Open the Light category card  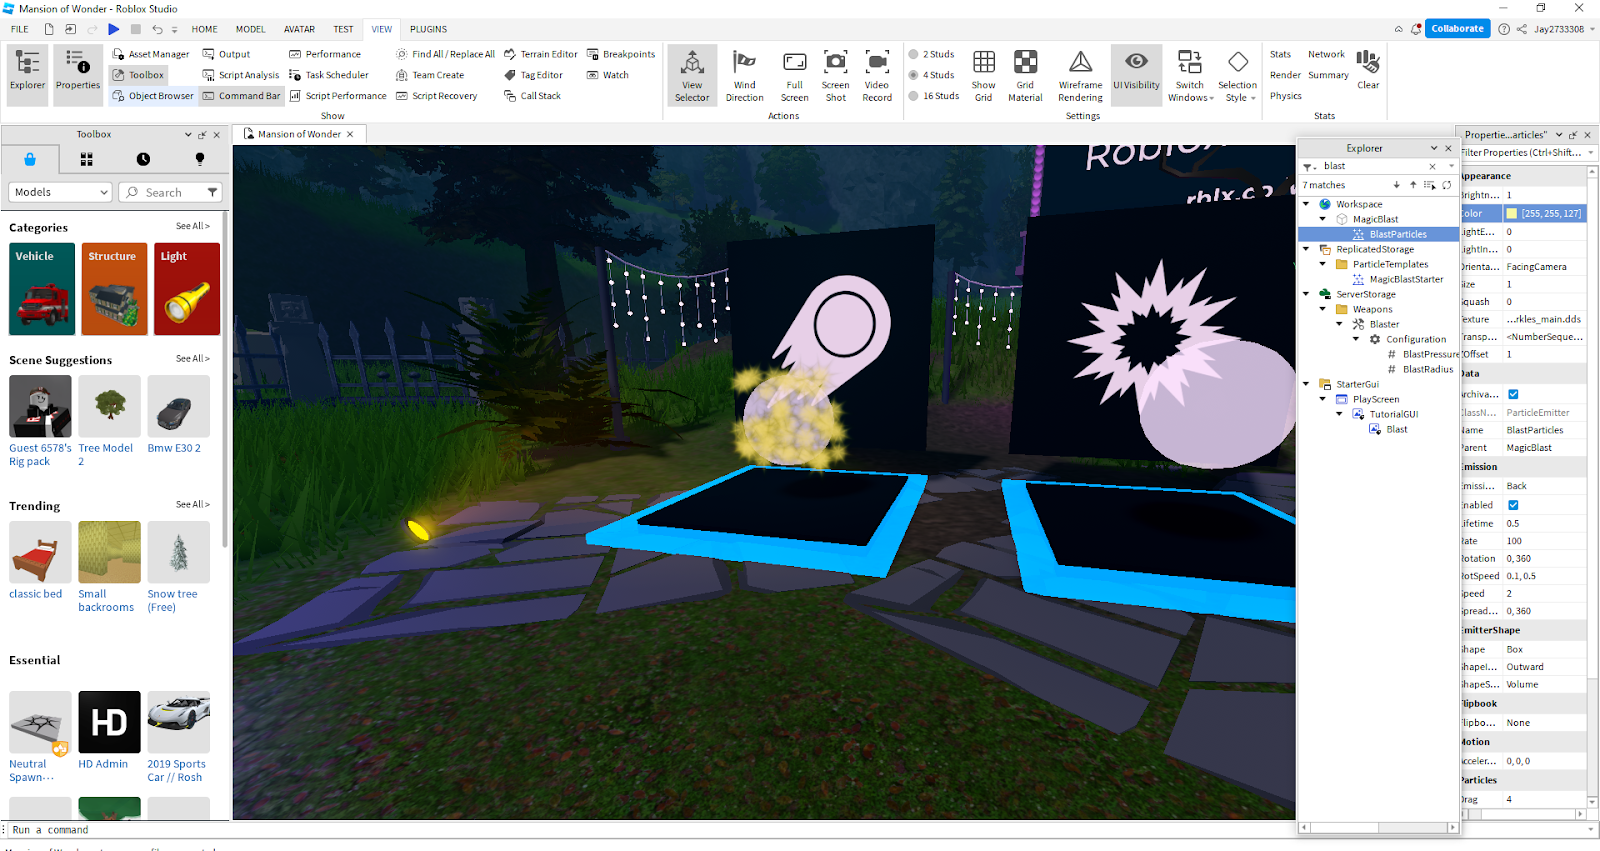pos(187,289)
